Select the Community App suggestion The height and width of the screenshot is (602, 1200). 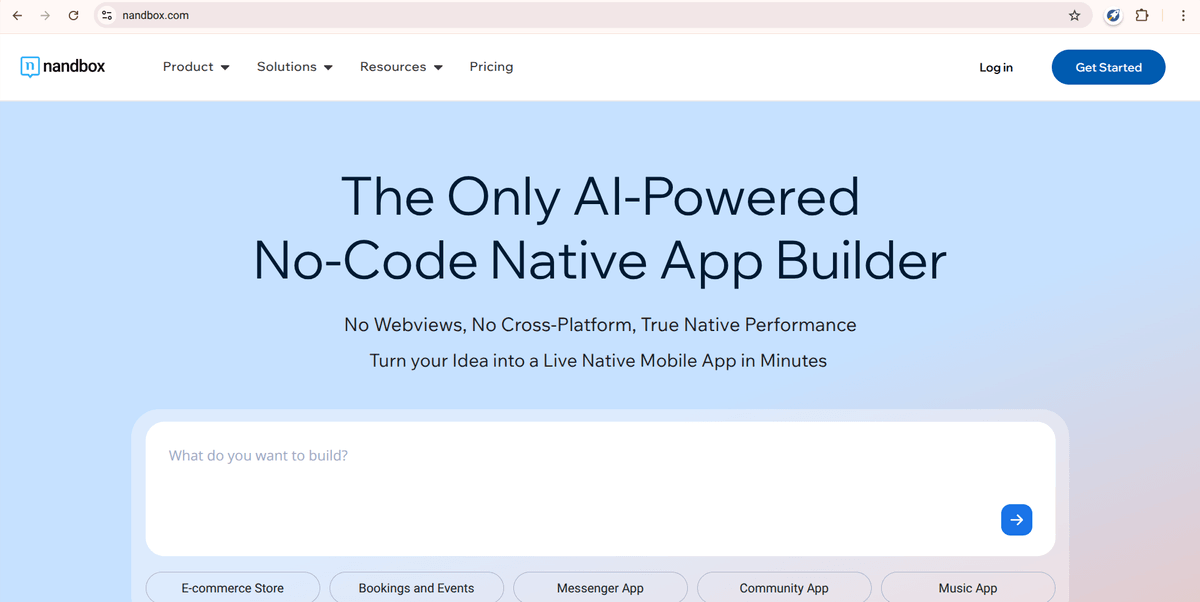tap(784, 587)
